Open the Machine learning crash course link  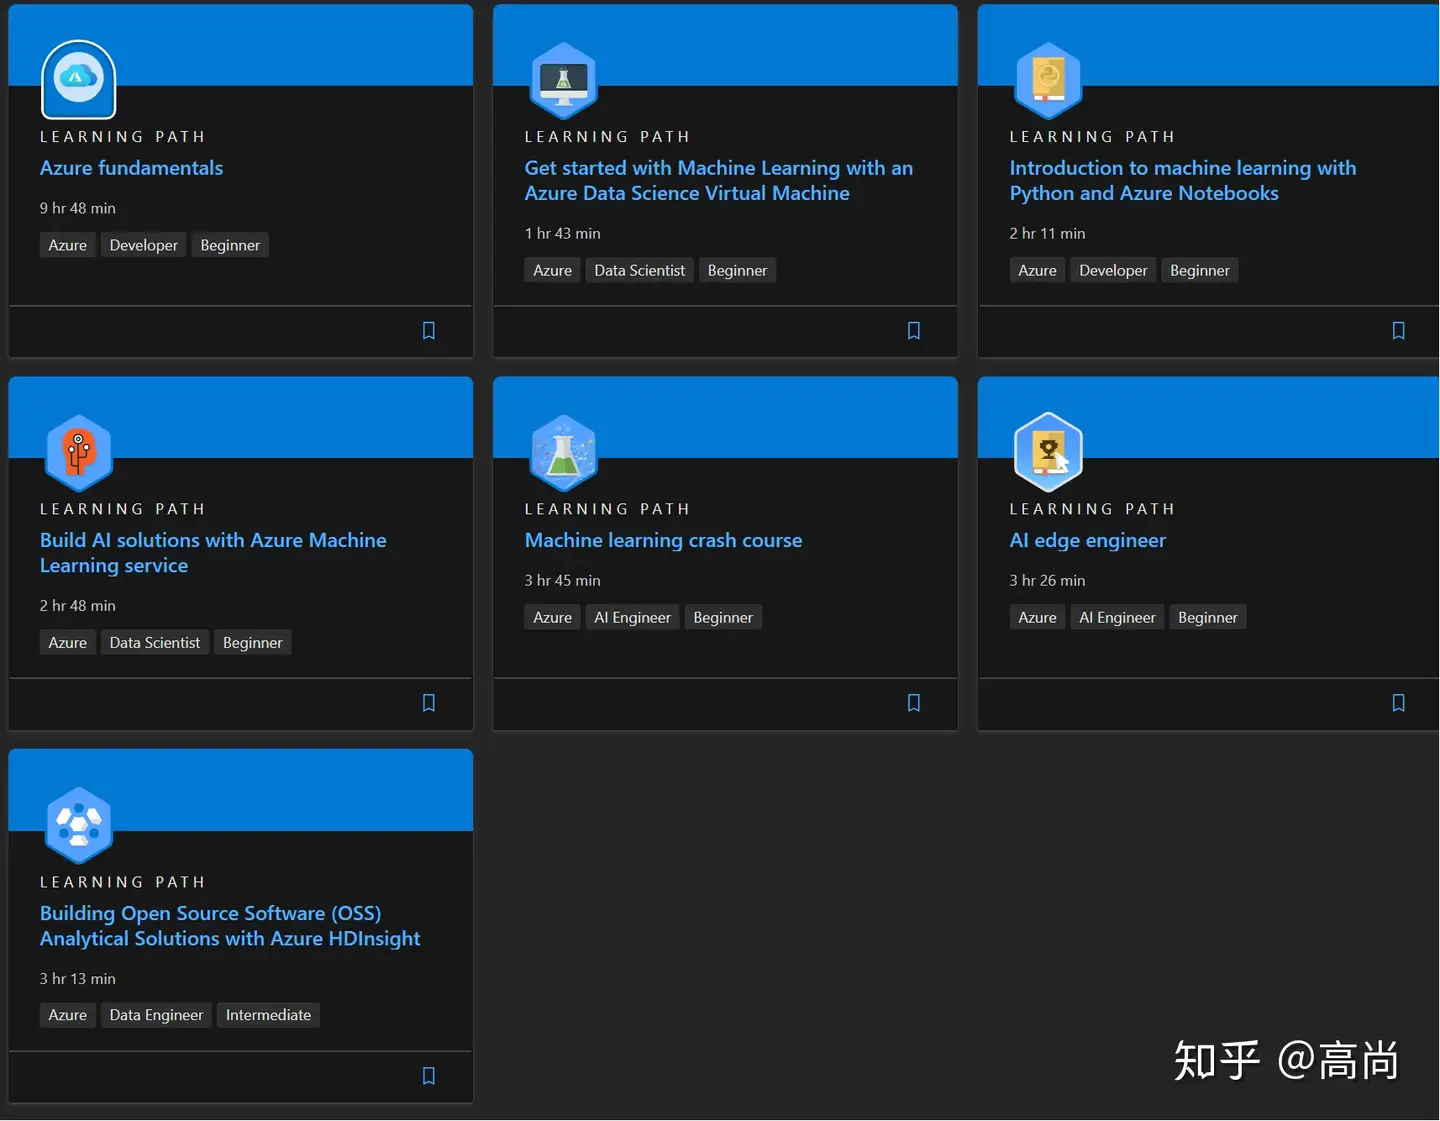click(664, 540)
